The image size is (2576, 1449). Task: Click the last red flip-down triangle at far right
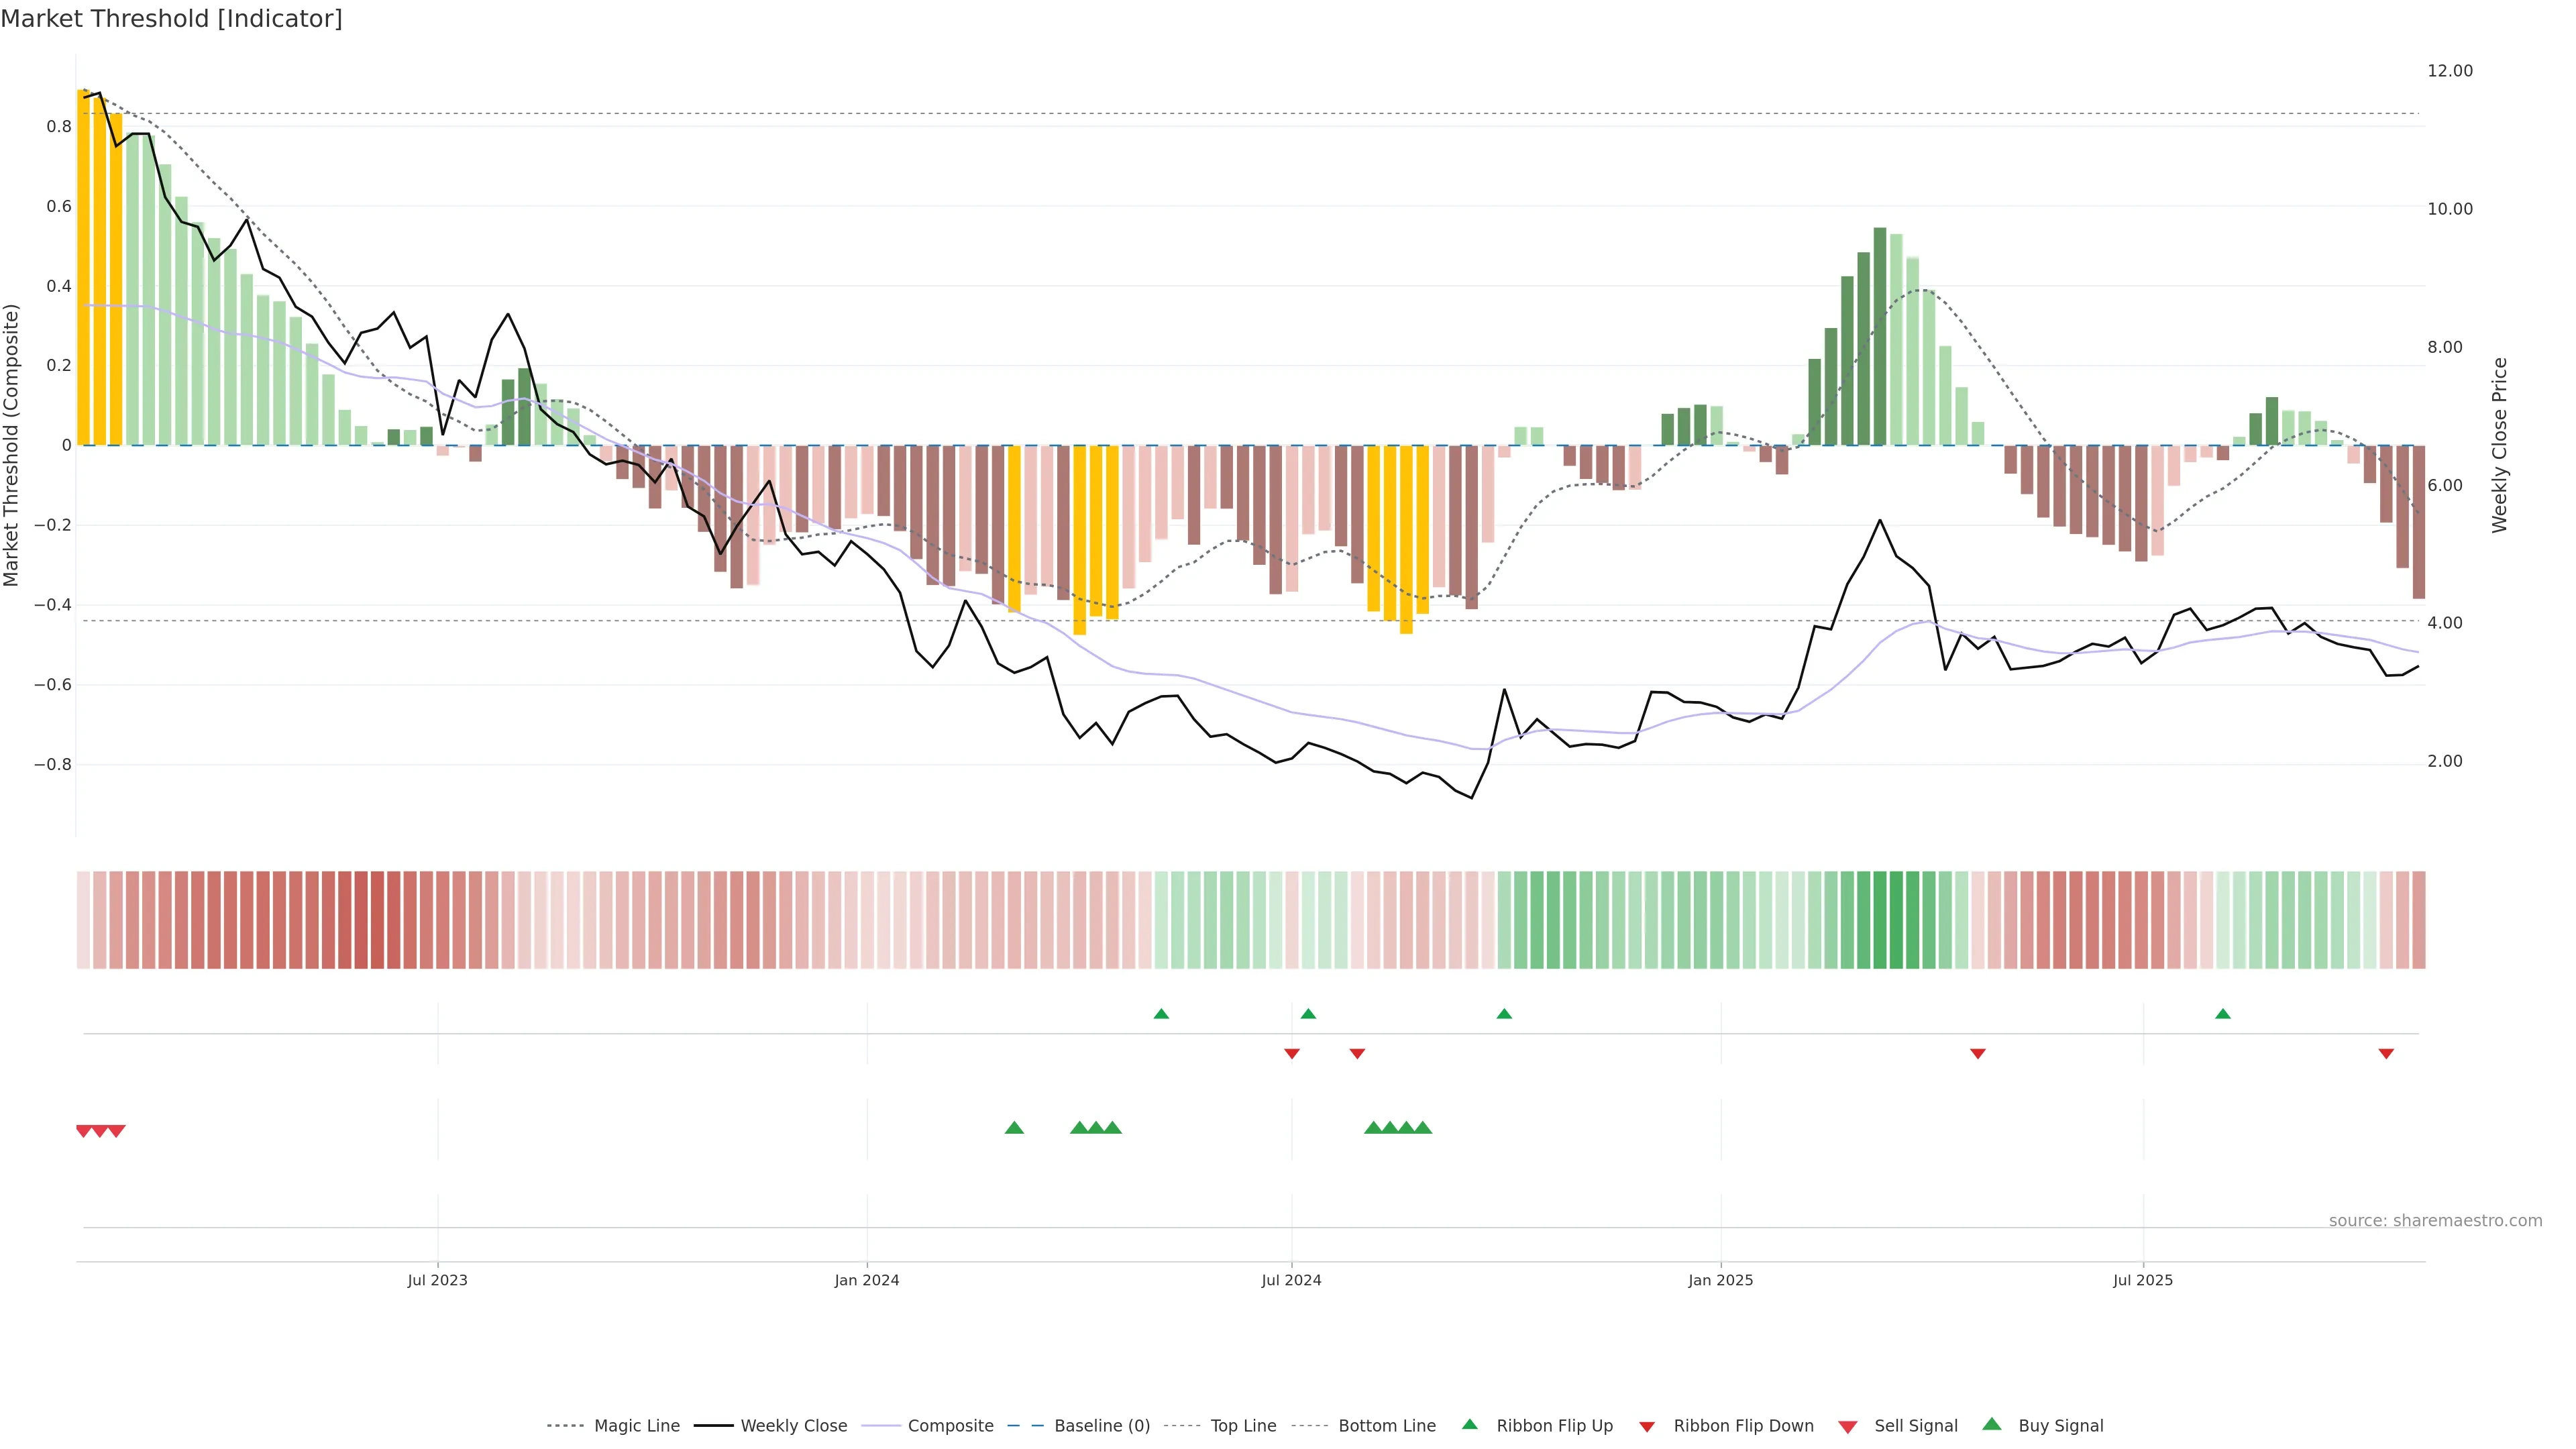(2386, 1053)
